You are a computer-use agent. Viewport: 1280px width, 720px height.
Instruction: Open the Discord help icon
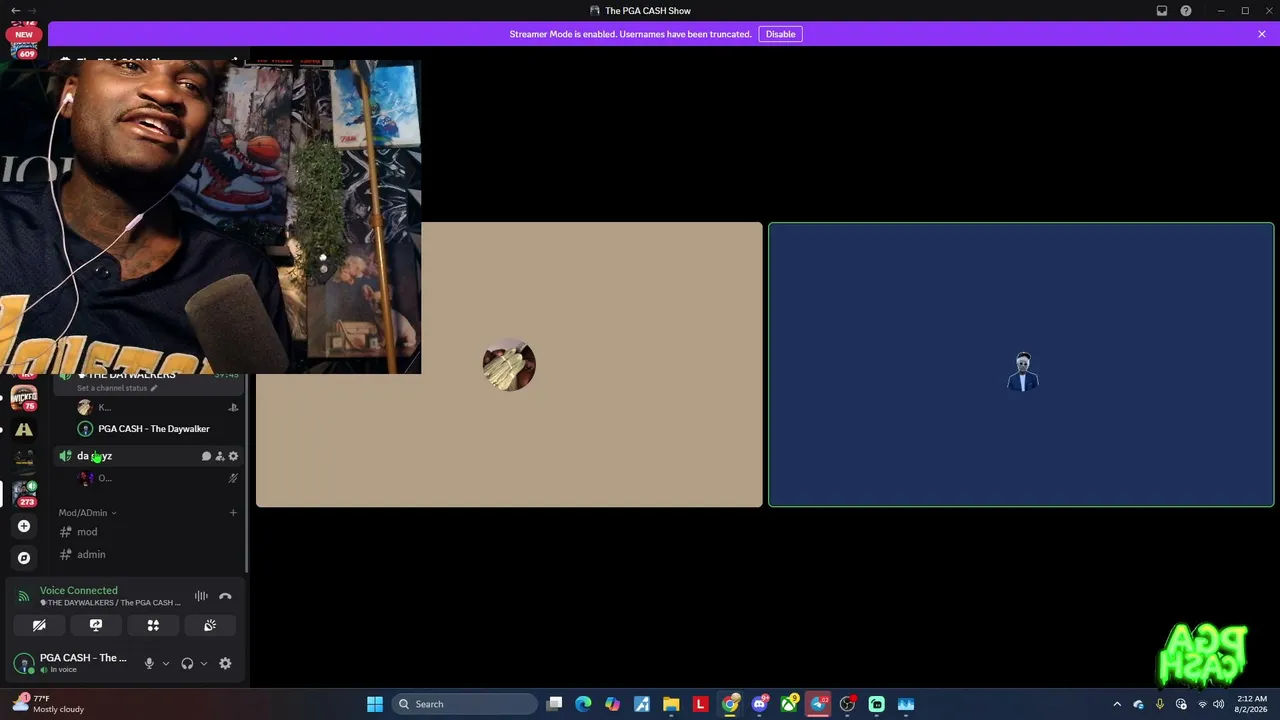[1186, 11]
